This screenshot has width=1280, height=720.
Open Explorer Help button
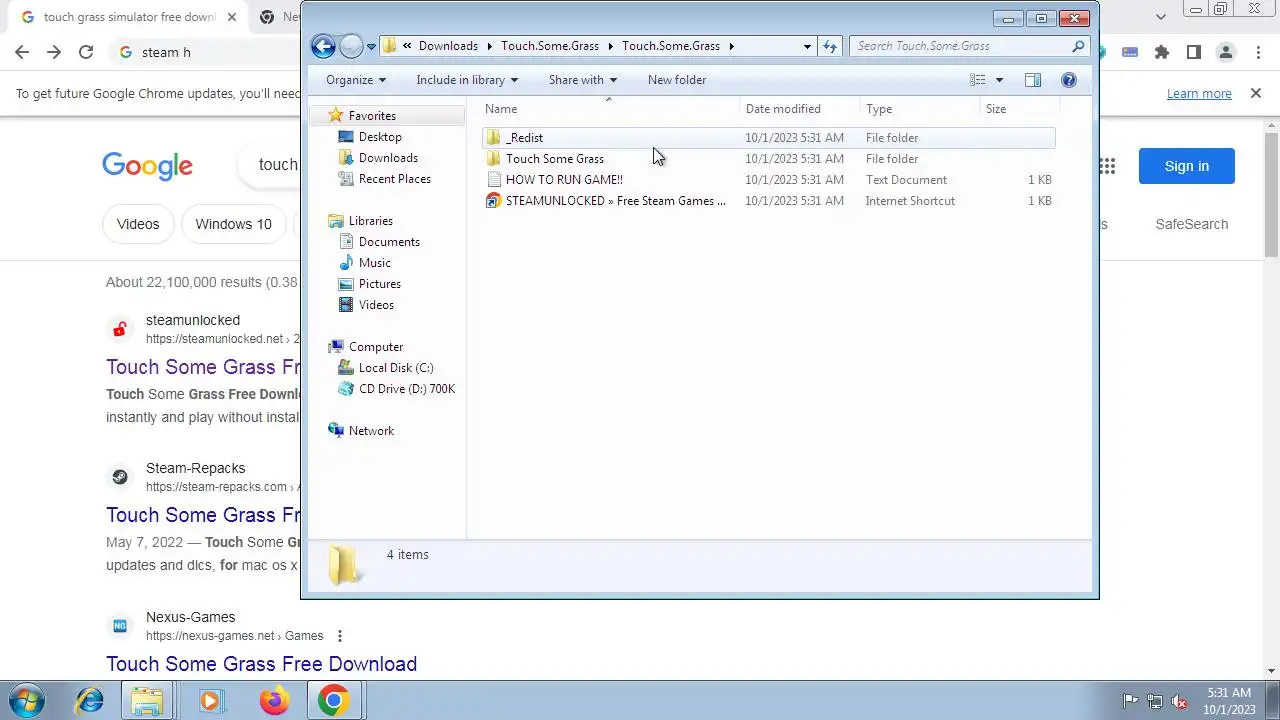[1069, 80]
